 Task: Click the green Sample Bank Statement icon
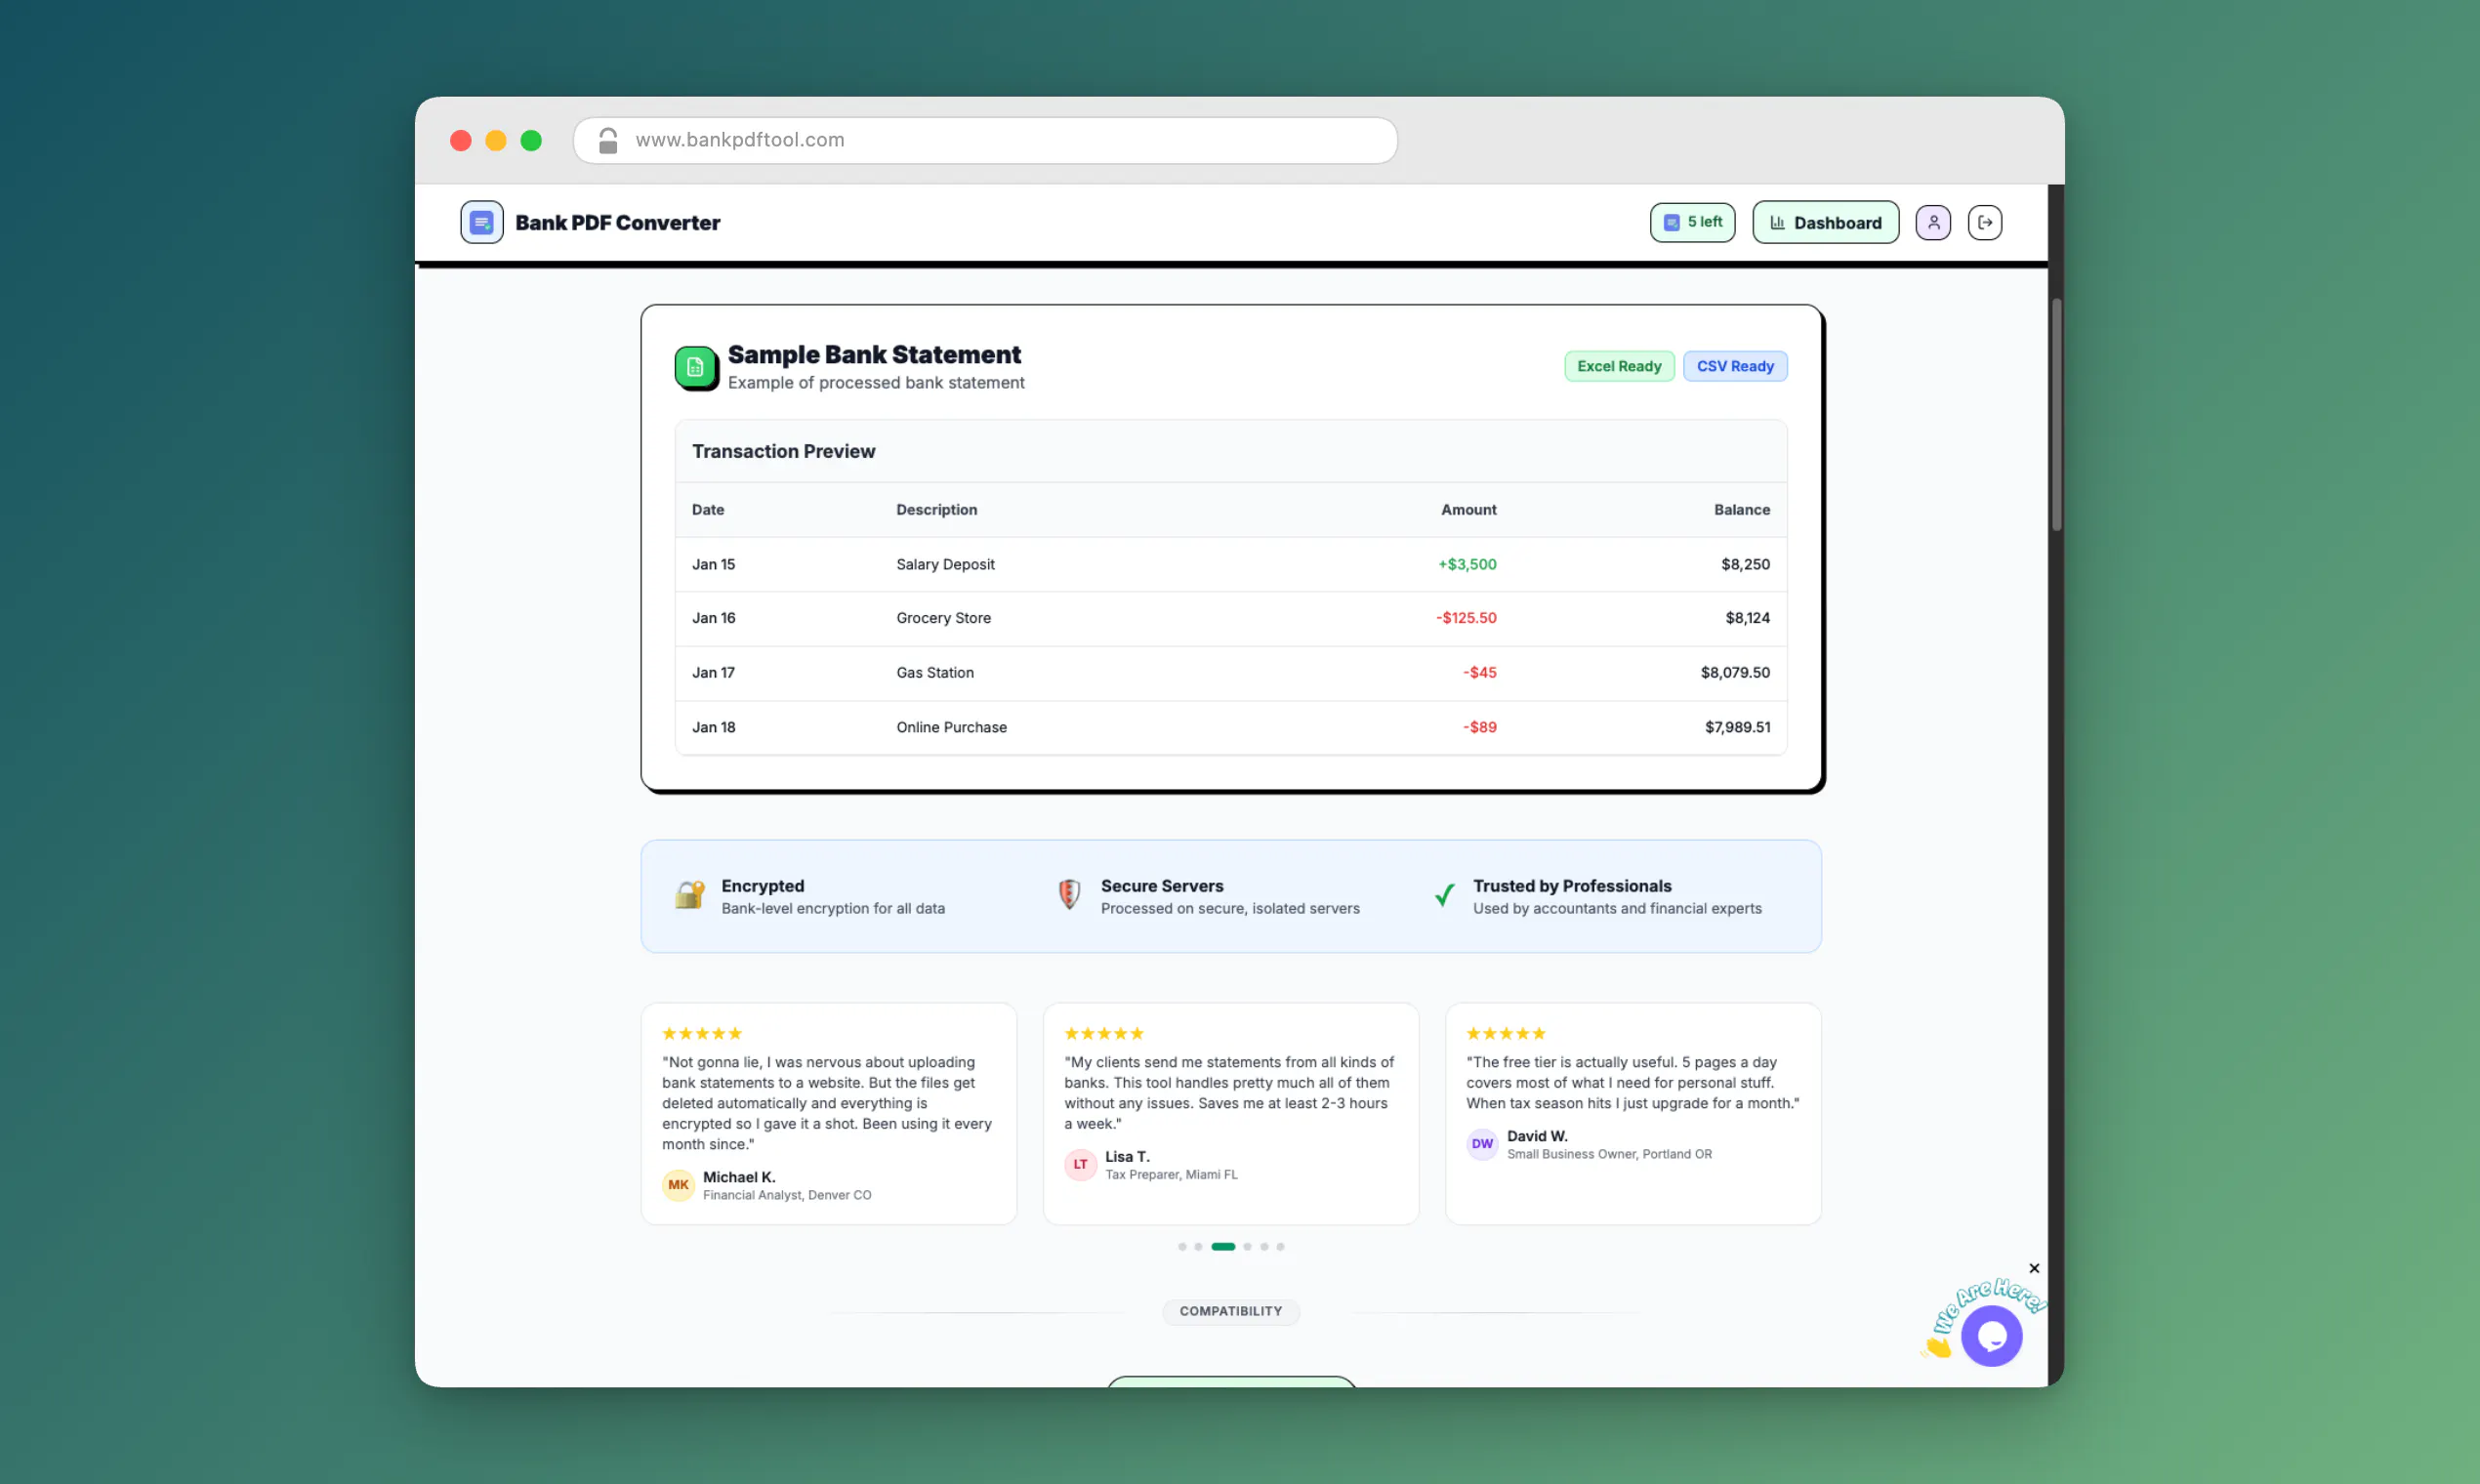point(695,367)
